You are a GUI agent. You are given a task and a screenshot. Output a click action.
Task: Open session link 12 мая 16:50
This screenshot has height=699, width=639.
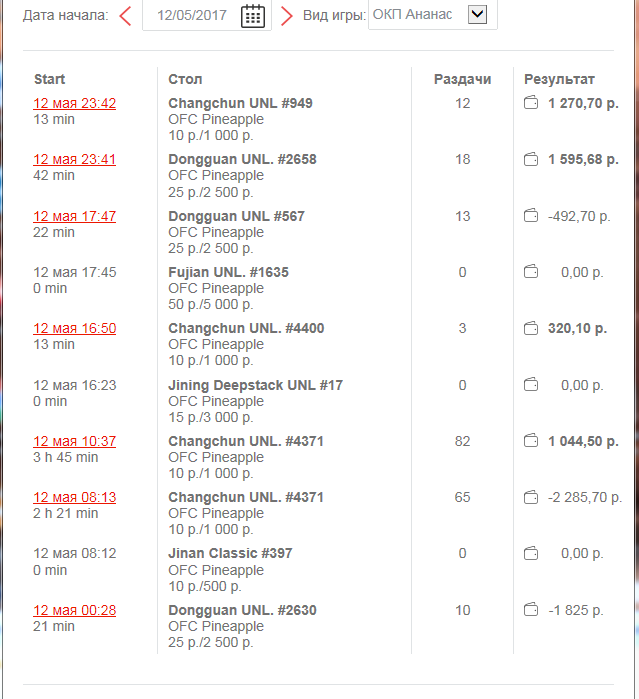point(74,329)
